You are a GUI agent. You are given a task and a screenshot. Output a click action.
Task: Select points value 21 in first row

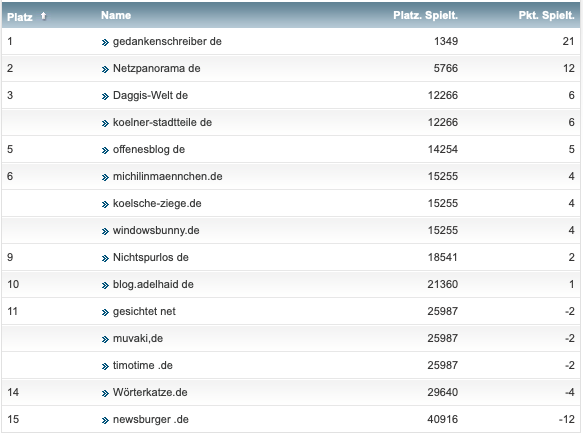tap(568, 41)
